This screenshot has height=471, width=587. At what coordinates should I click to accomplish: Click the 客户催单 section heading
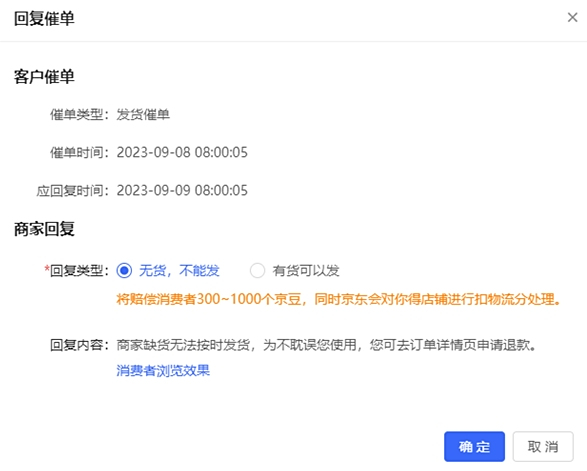[x=44, y=77]
